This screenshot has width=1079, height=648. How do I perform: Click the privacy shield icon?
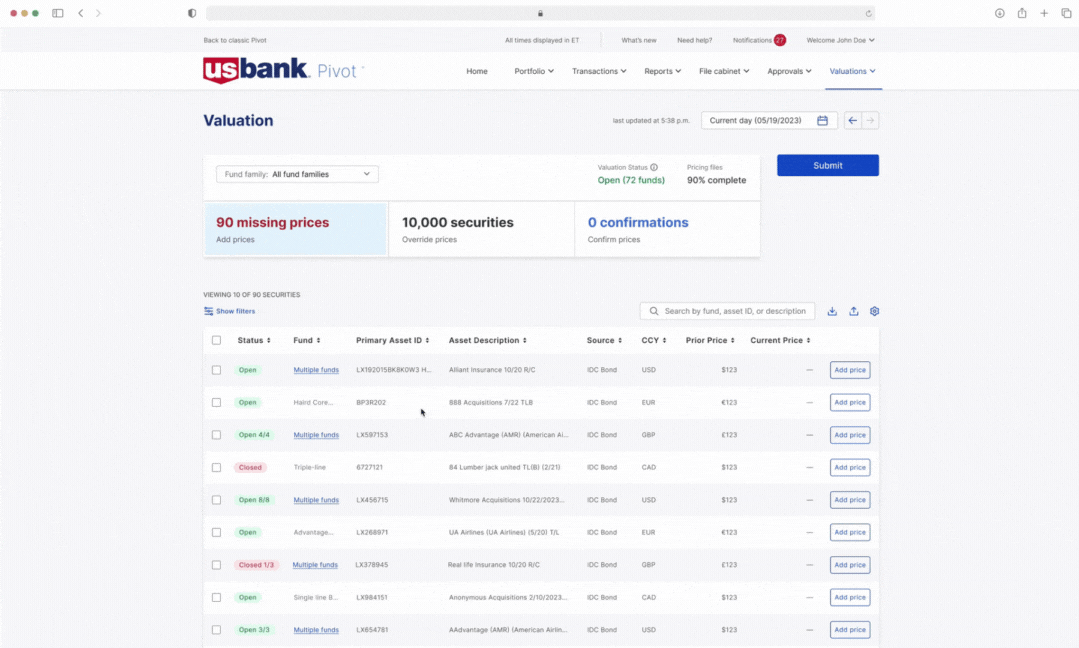pyautogui.click(x=192, y=13)
